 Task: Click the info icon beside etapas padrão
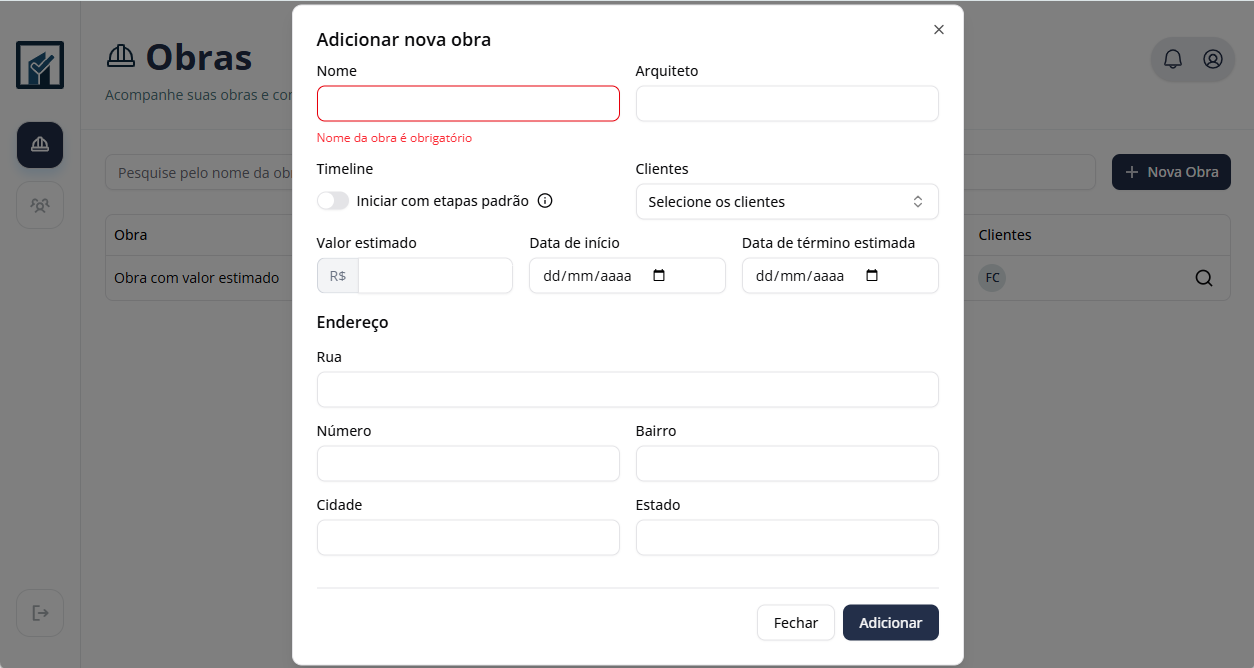tap(545, 201)
